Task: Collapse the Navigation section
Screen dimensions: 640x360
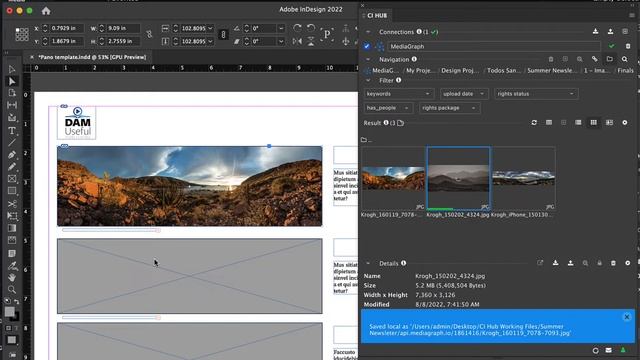Action: coord(368,59)
